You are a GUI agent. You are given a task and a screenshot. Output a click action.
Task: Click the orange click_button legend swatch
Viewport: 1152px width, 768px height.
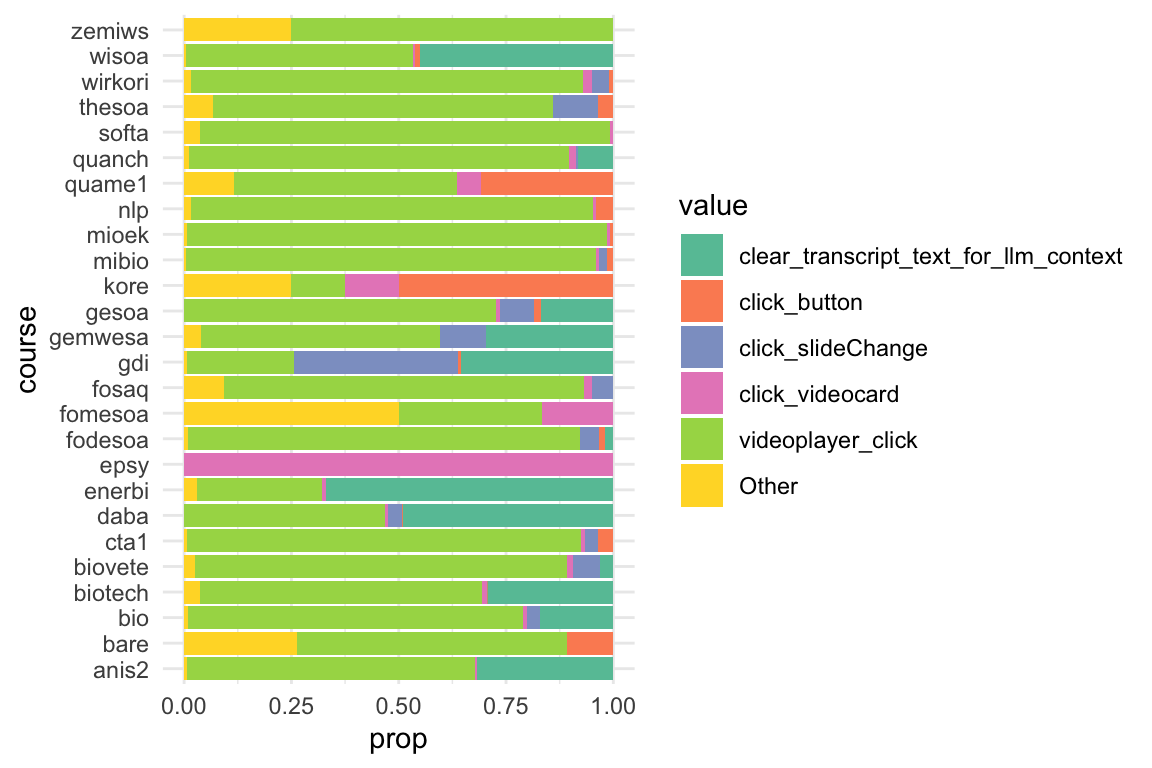tap(701, 302)
